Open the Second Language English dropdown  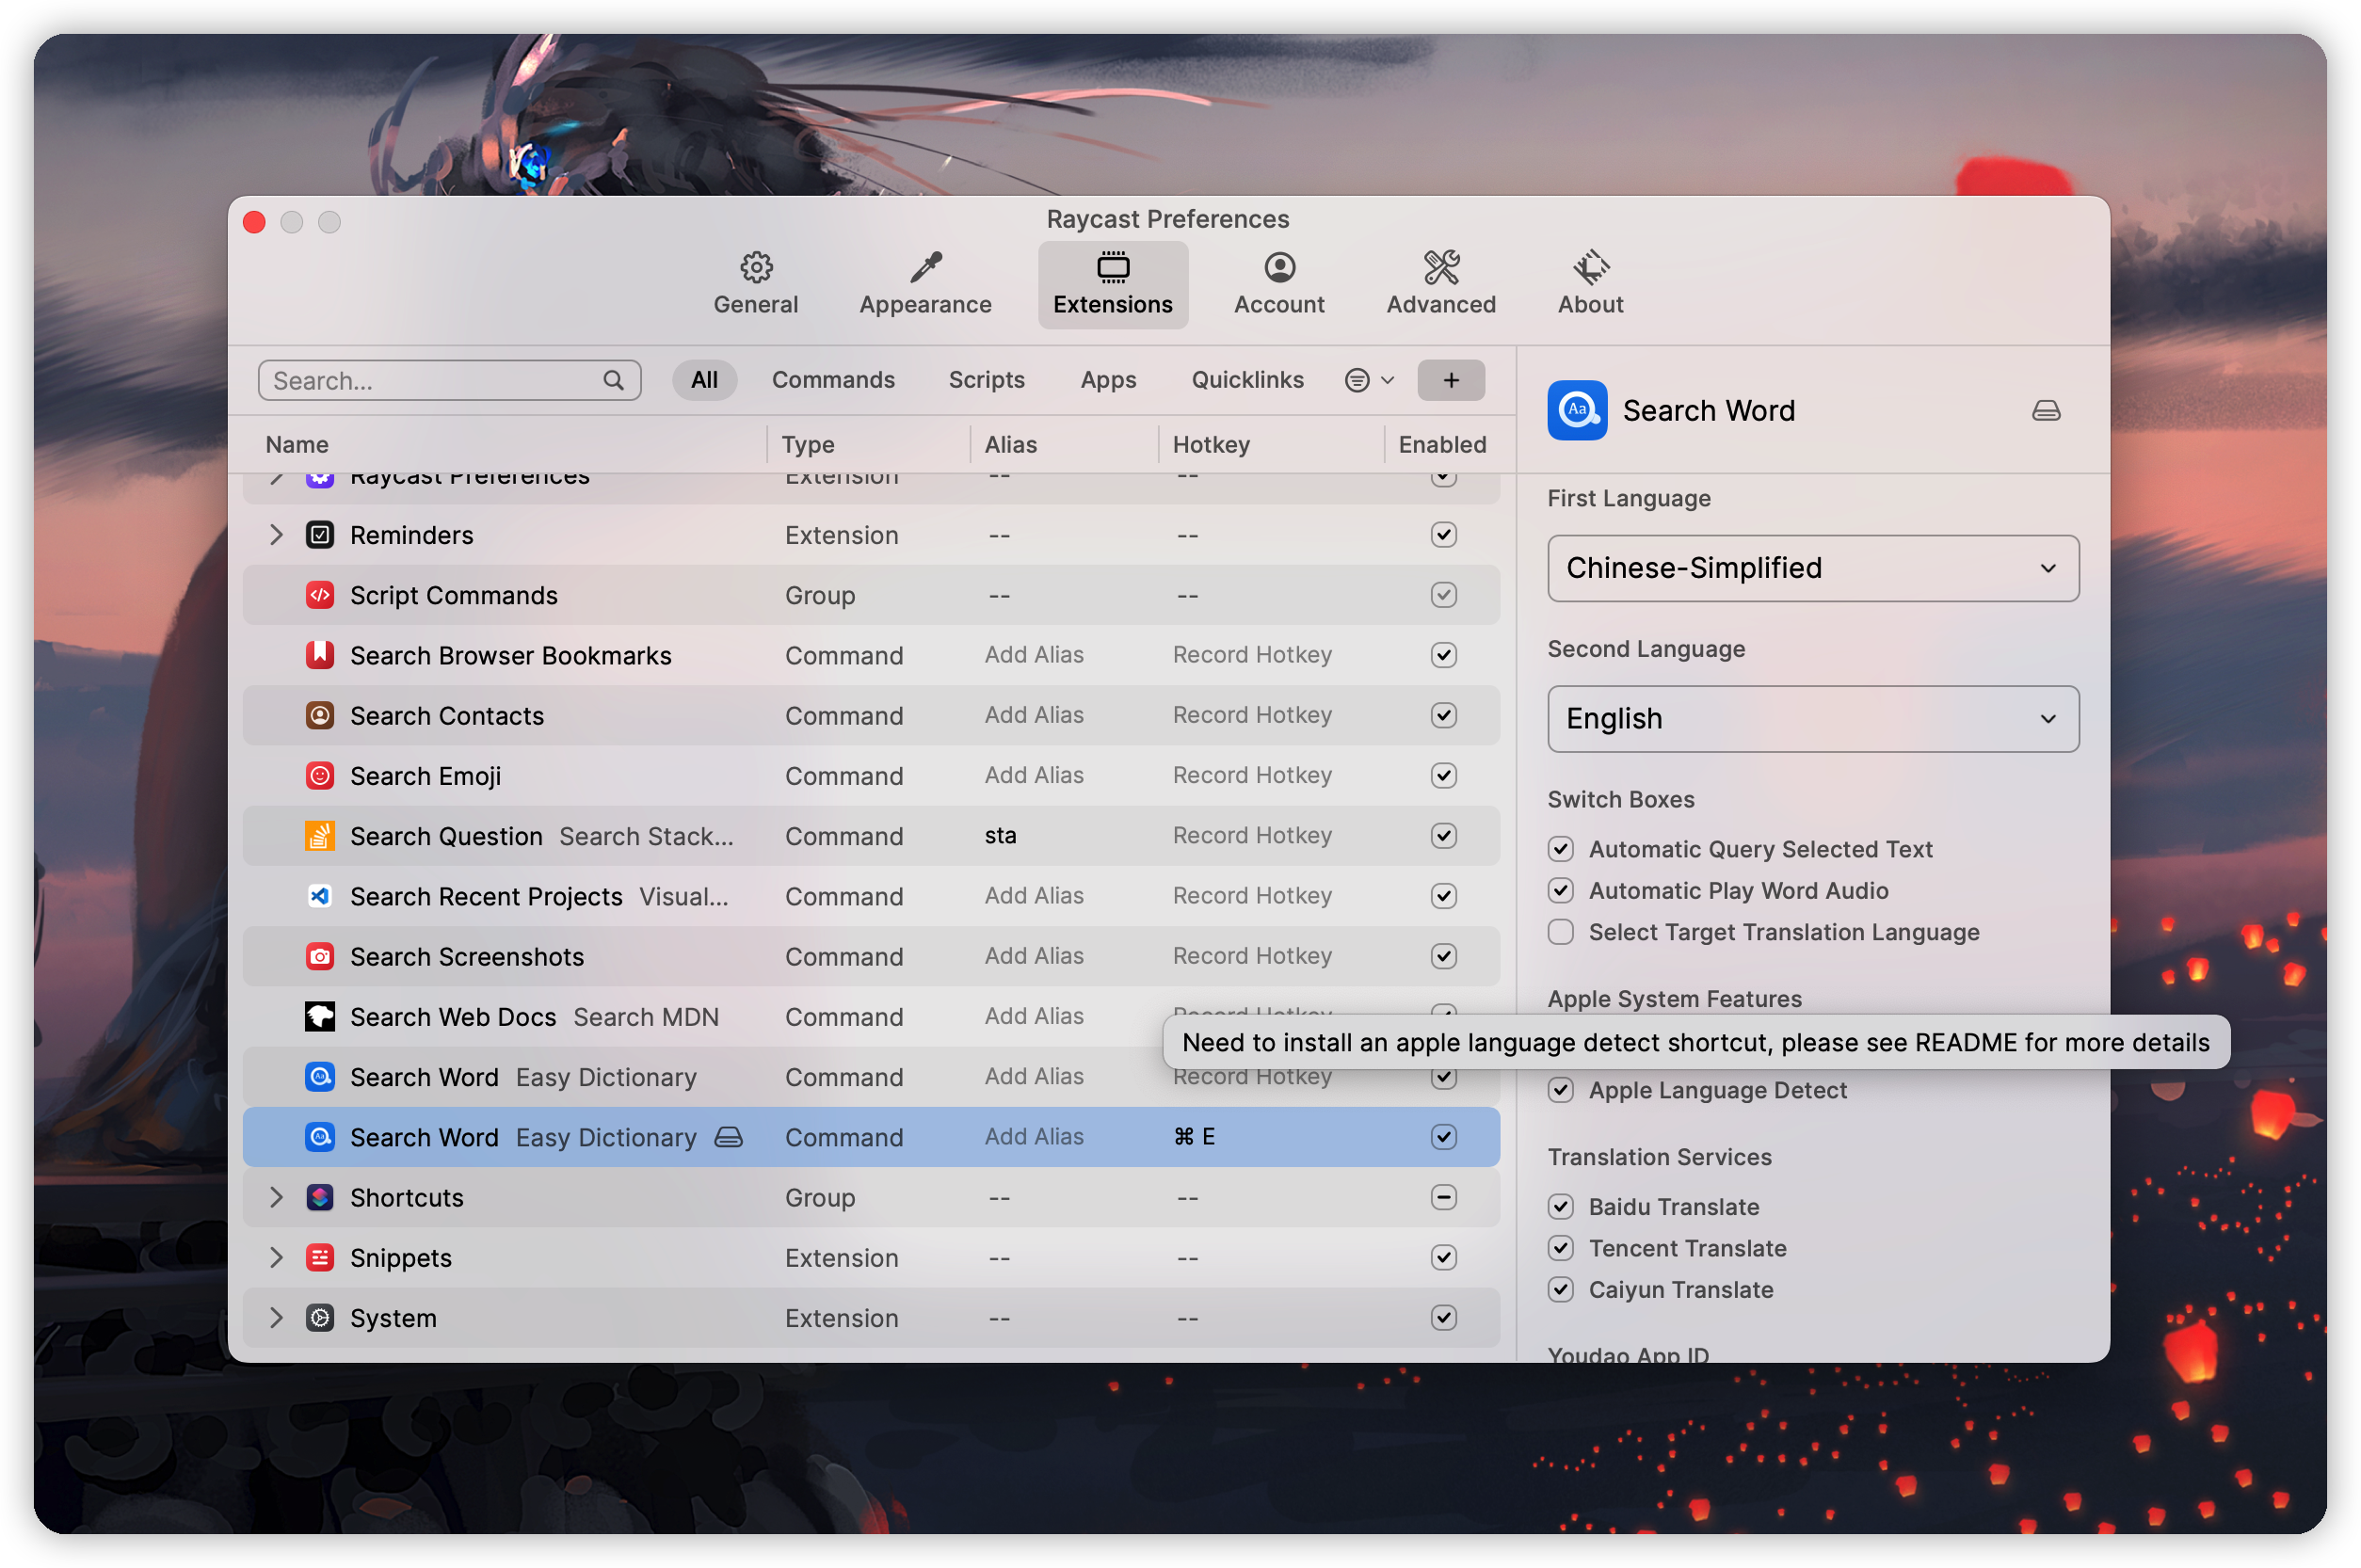(1812, 719)
